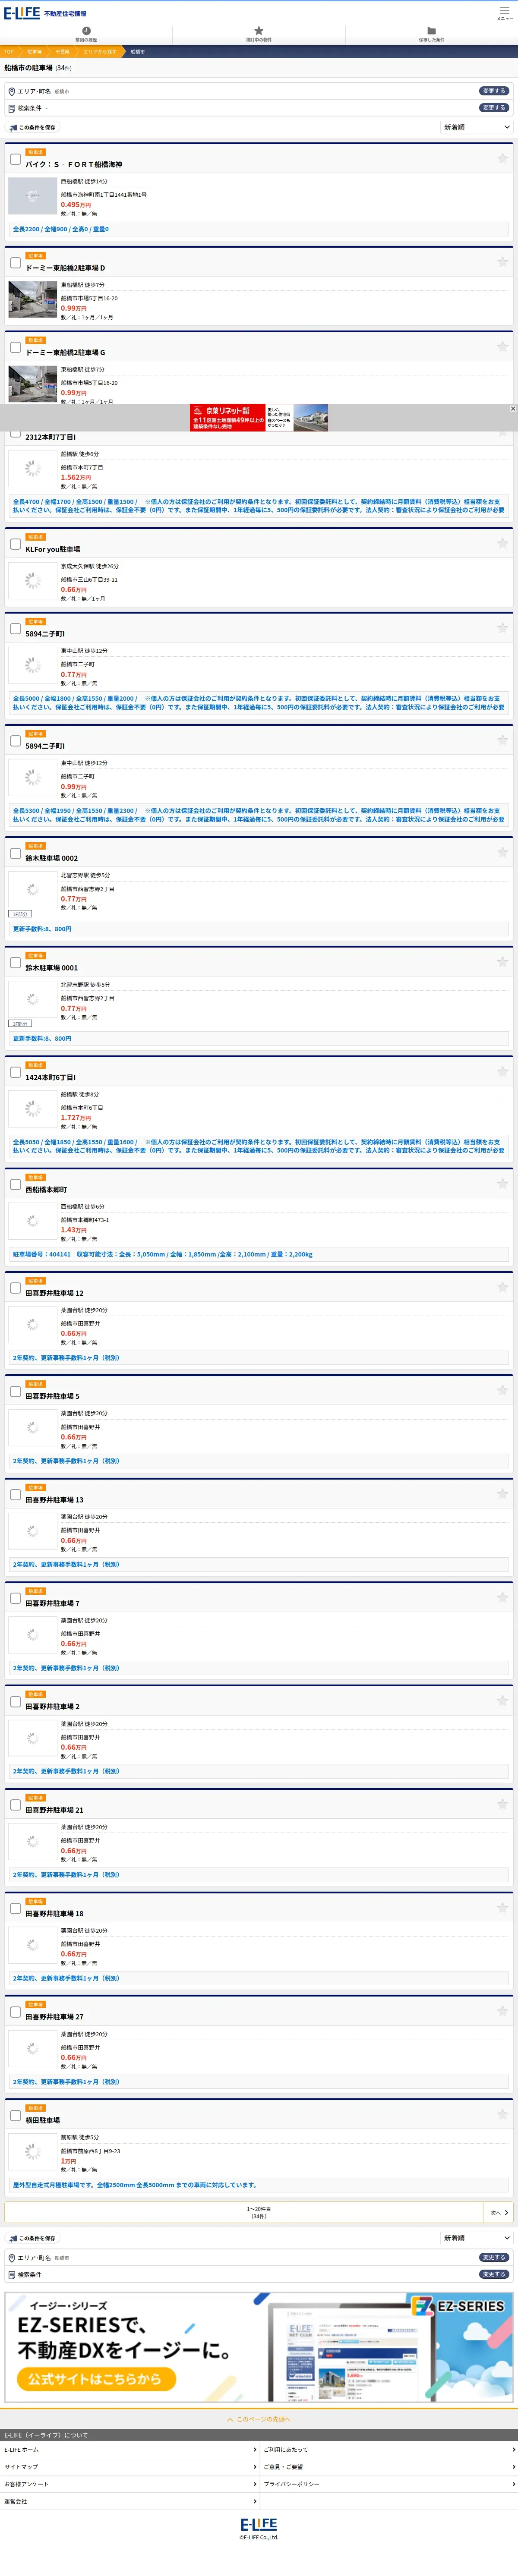This screenshot has height=2576, width=518.
Task: Click the location pin icon beside エリア・町名 at top
Action: pyautogui.click(x=12, y=91)
